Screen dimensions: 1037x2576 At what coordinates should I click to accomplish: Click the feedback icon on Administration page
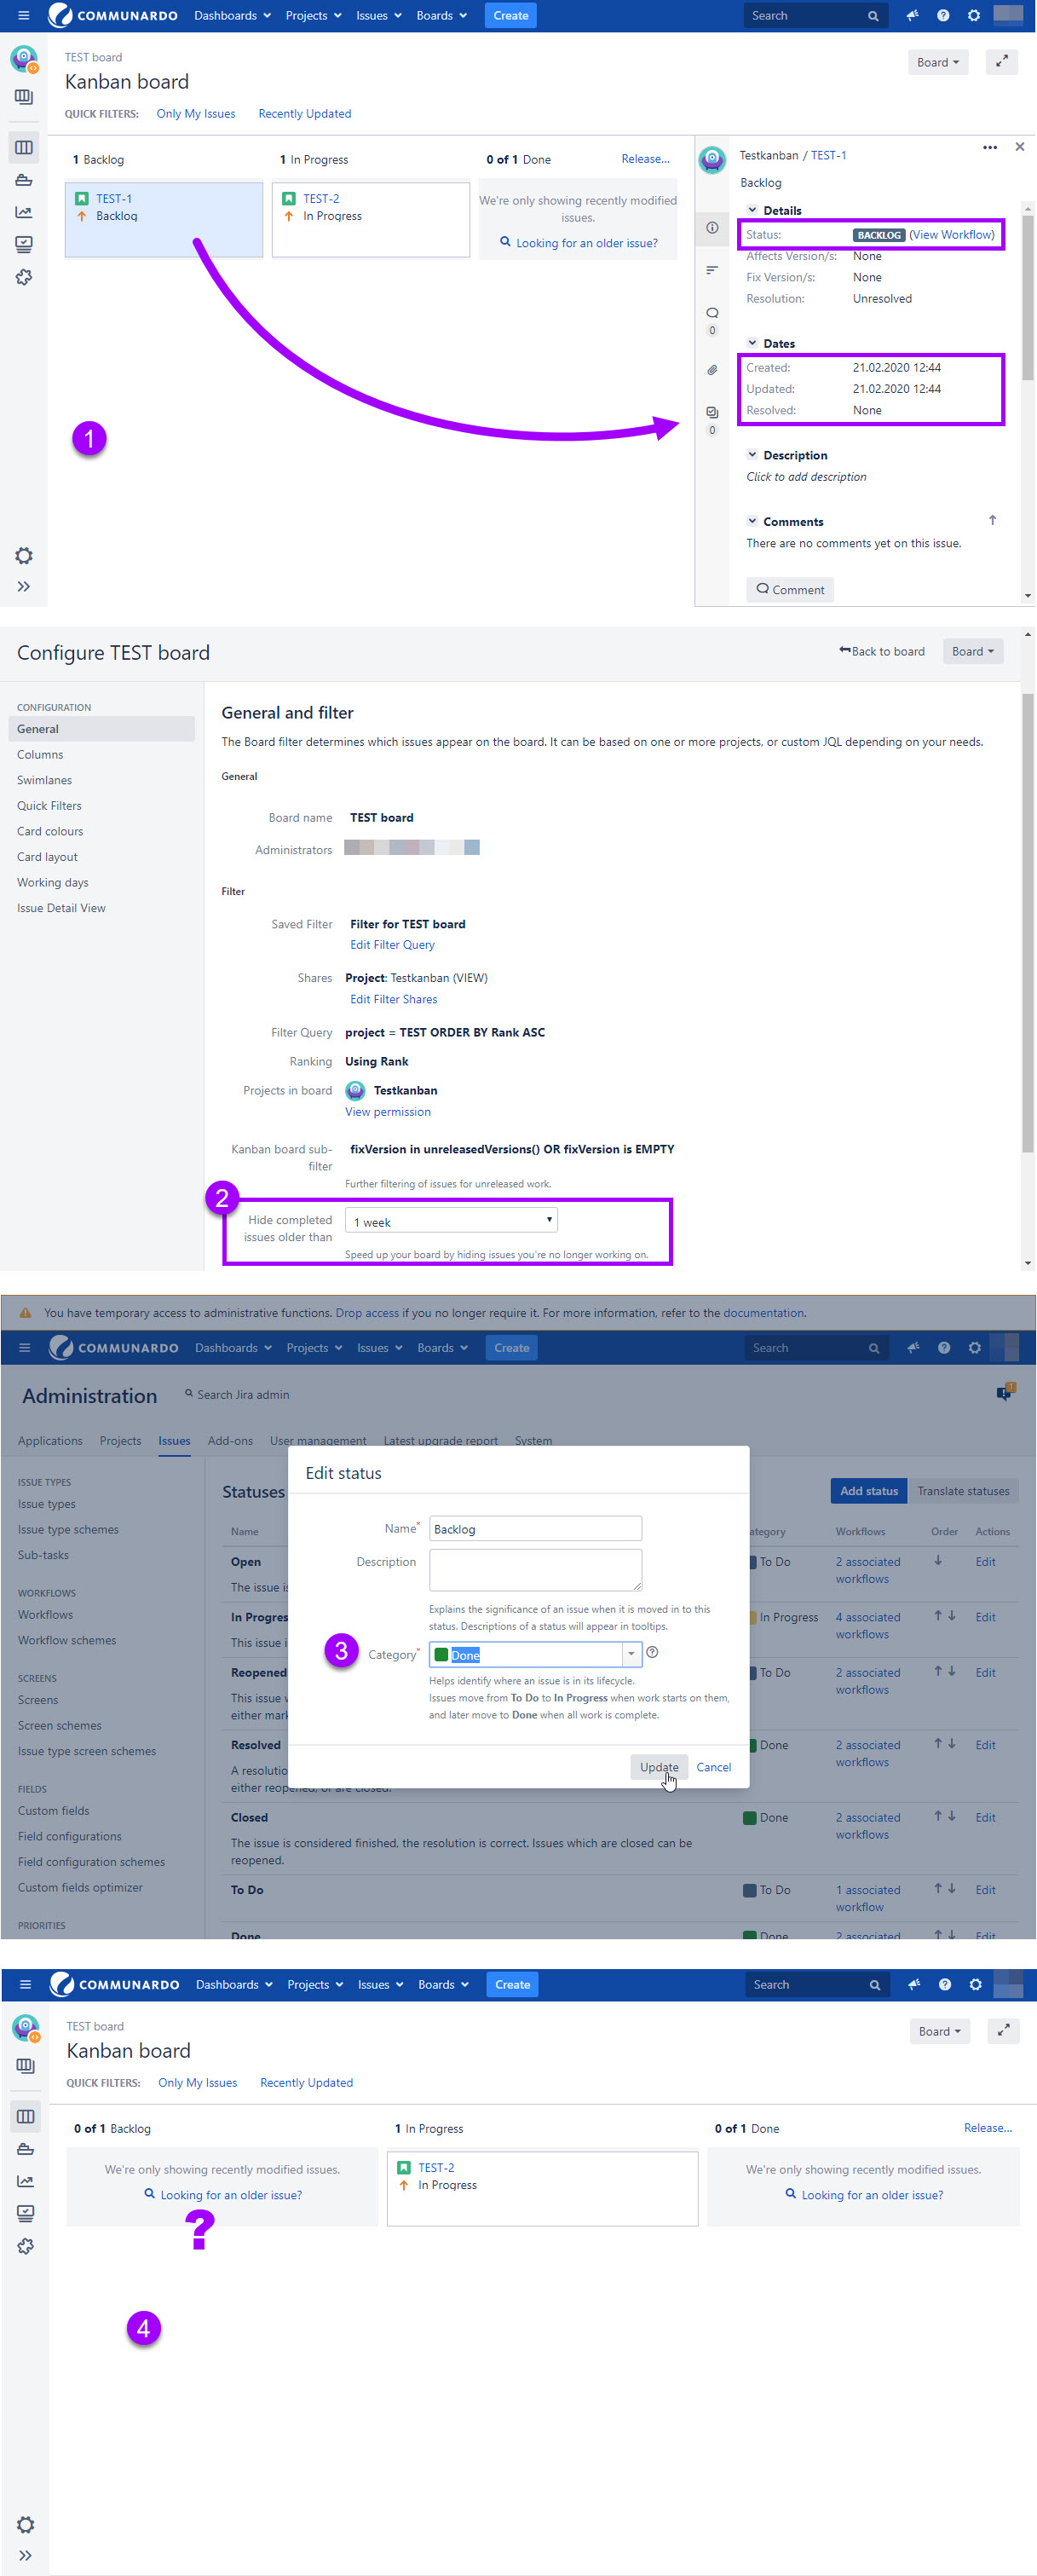click(x=1005, y=1392)
